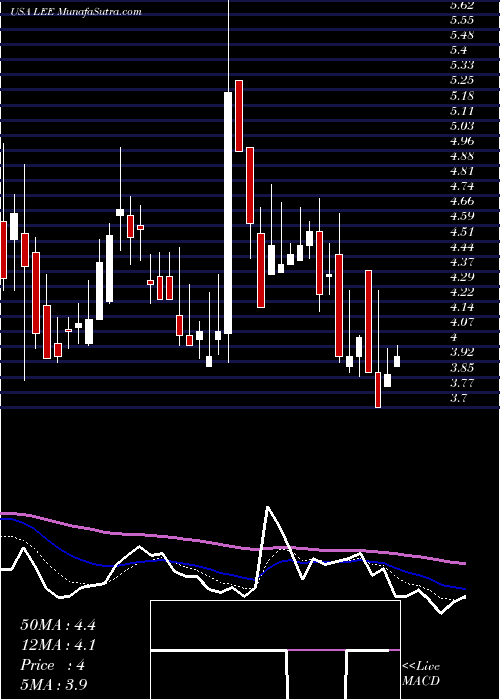Click the '12MA : 4.1' indicator text
The width and height of the screenshot is (500, 700).
[x=58, y=645]
